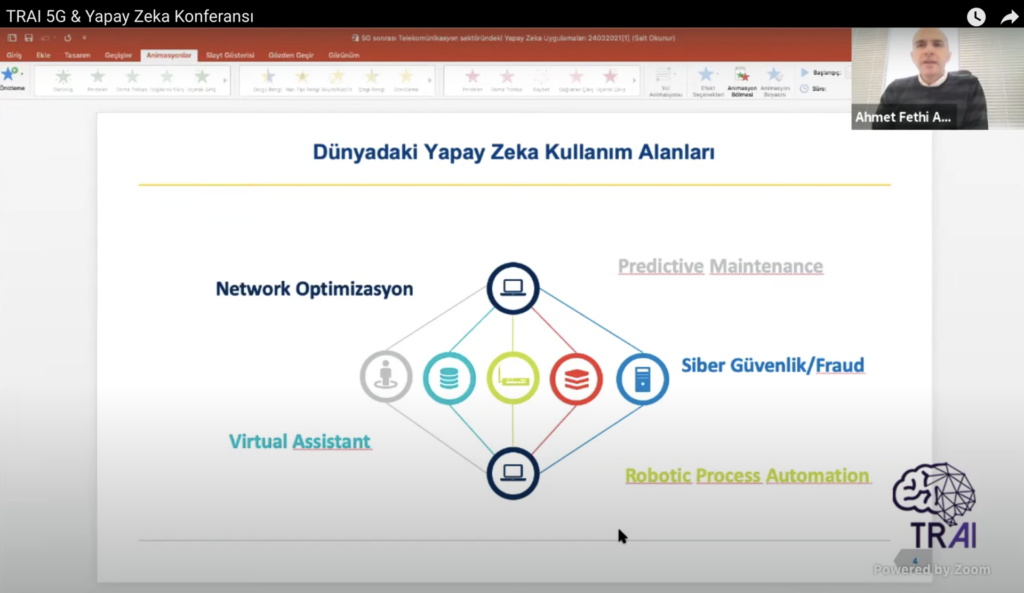Expand the emphasis effects gallery arrow
Screen dimensions: 1024x593
[x=431, y=81]
